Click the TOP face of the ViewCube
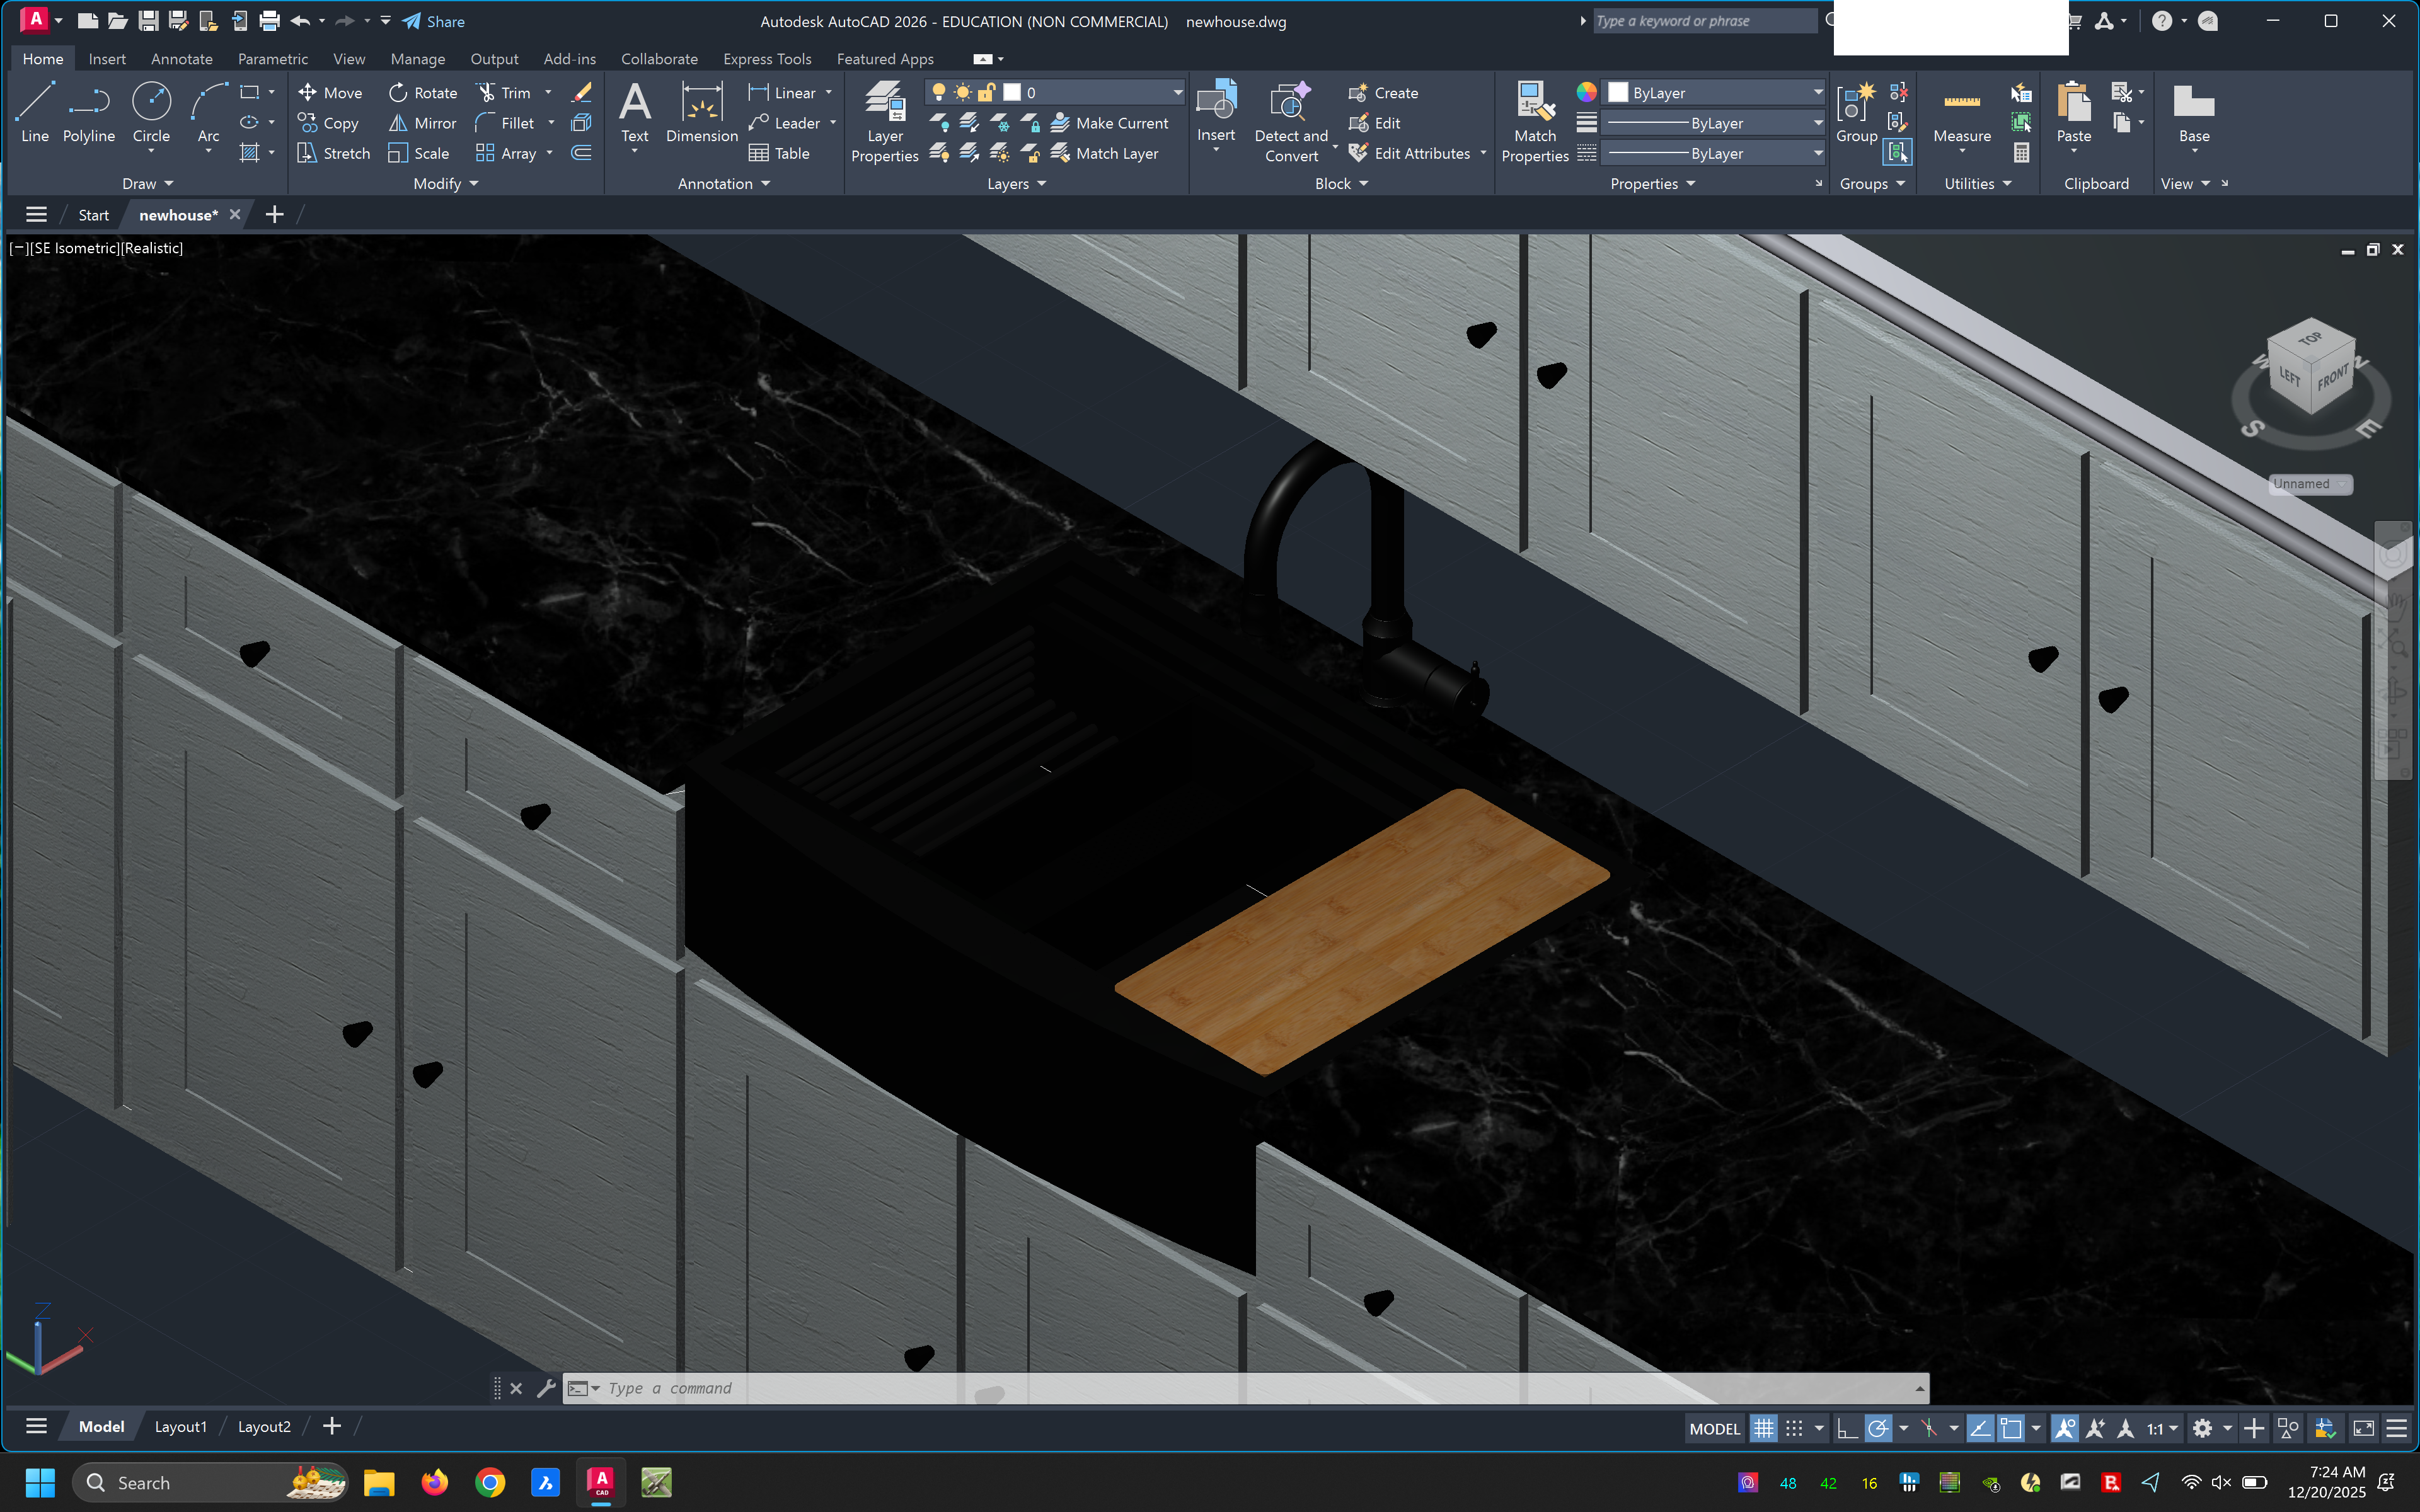This screenshot has width=2420, height=1512. (2310, 340)
